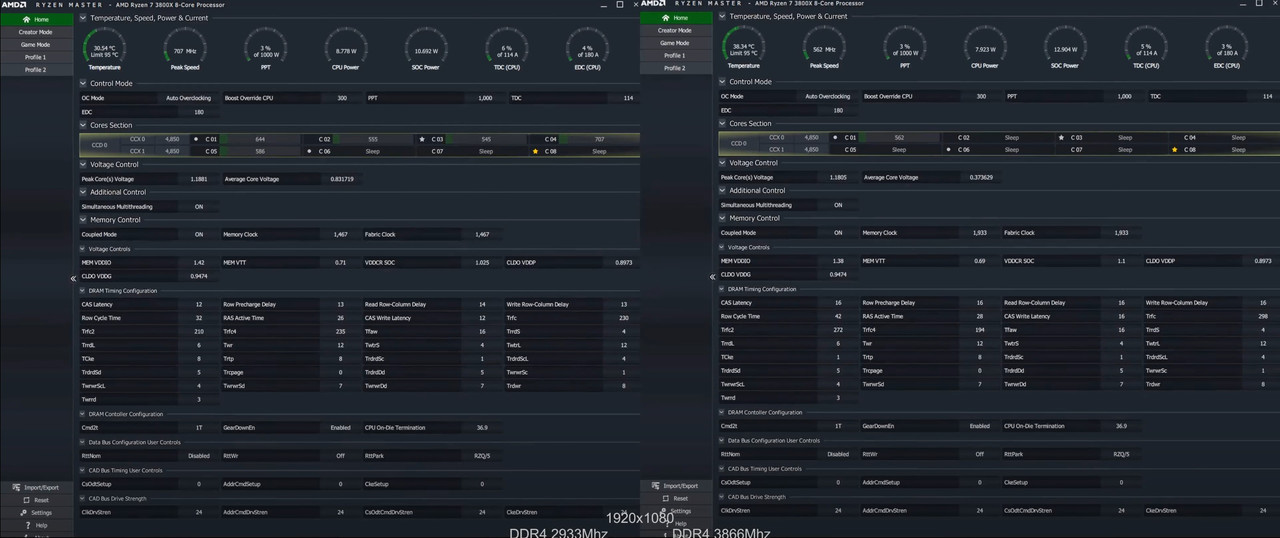This screenshot has width=1280, height=538.
Task: Click the Peak Speed gauge in right window
Action: click(x=824, y=45)
